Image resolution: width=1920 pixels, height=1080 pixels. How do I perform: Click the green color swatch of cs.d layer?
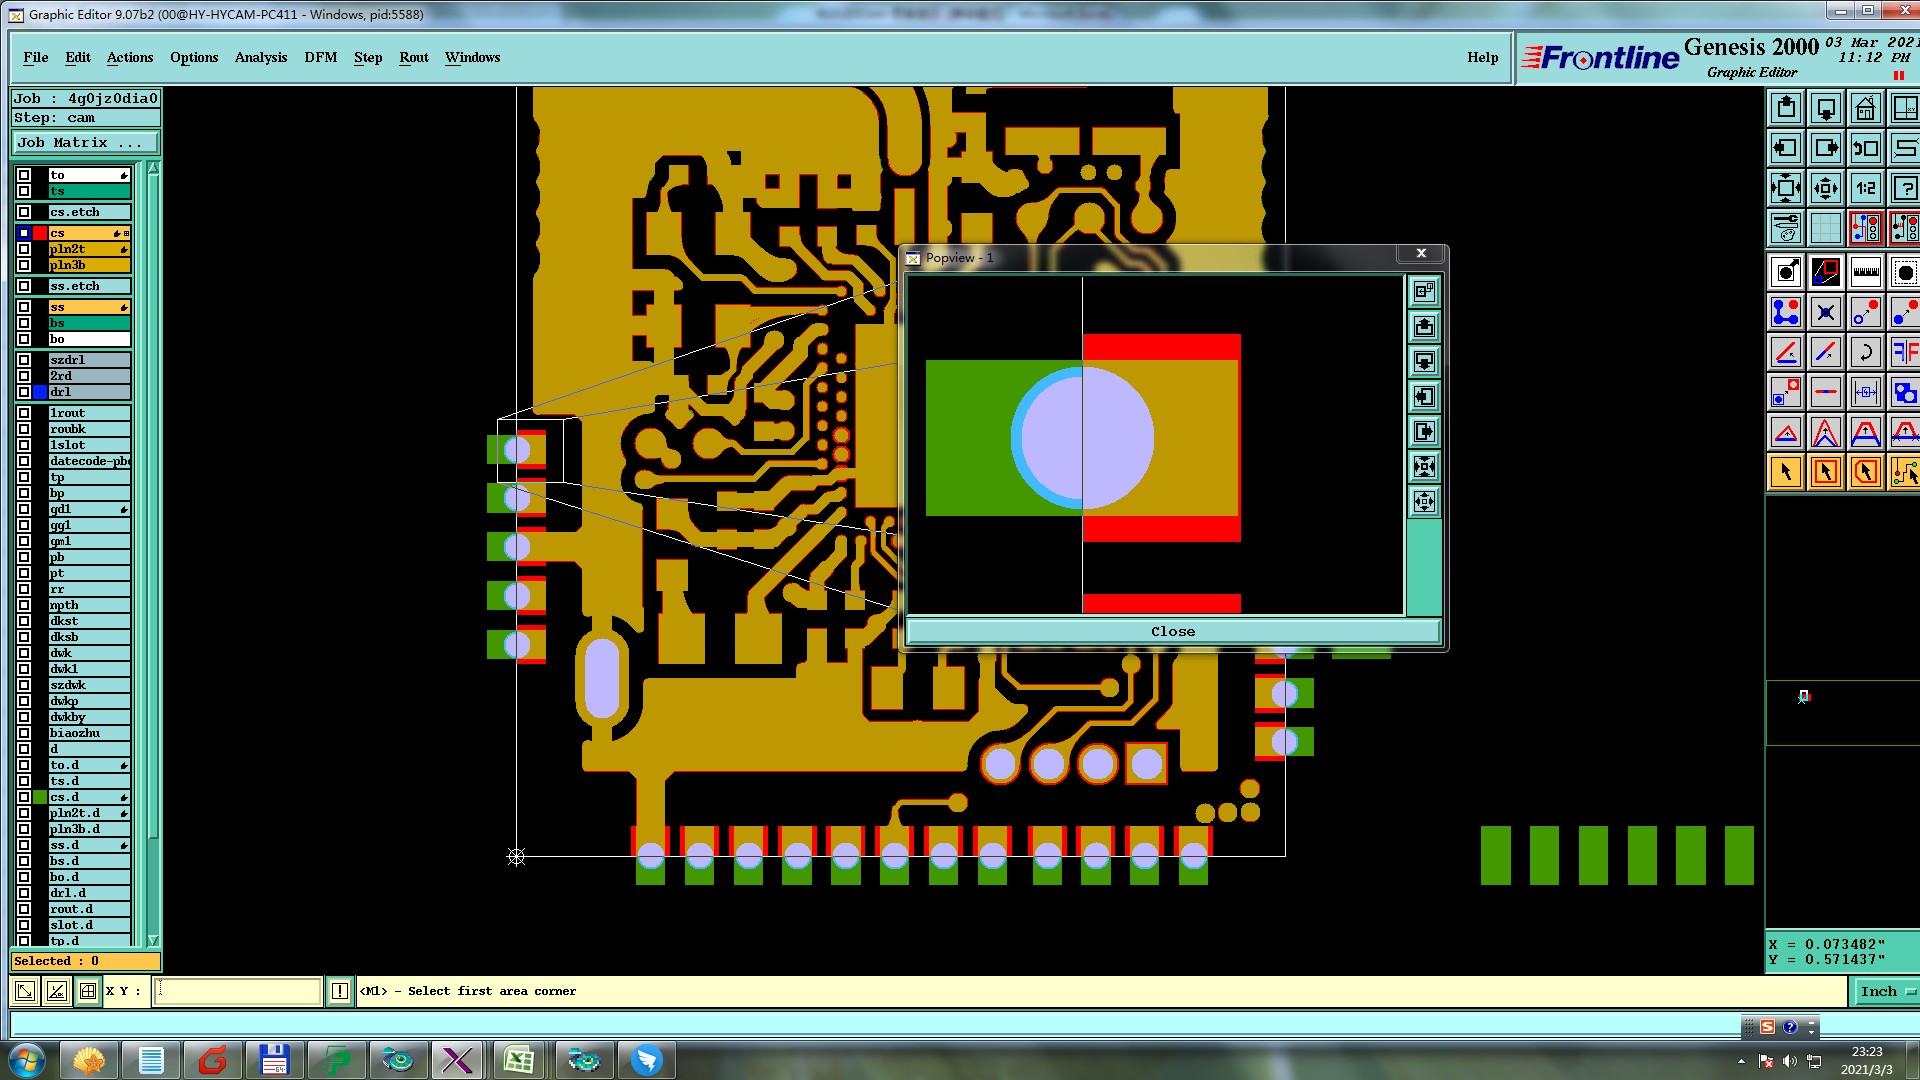pyautogui.click(x=40, y=797)
